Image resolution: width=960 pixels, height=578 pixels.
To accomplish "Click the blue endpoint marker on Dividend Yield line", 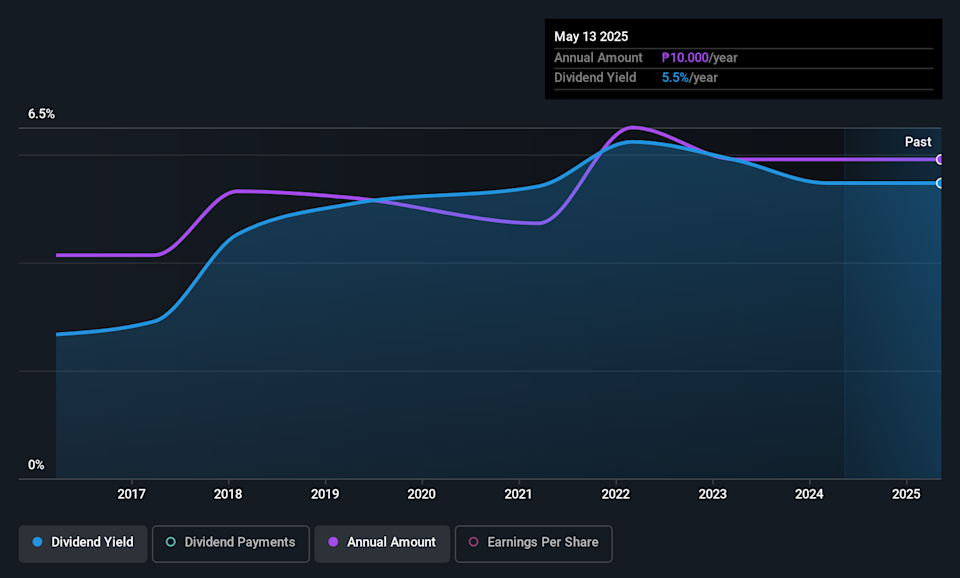I will click(x=939, y=183).
